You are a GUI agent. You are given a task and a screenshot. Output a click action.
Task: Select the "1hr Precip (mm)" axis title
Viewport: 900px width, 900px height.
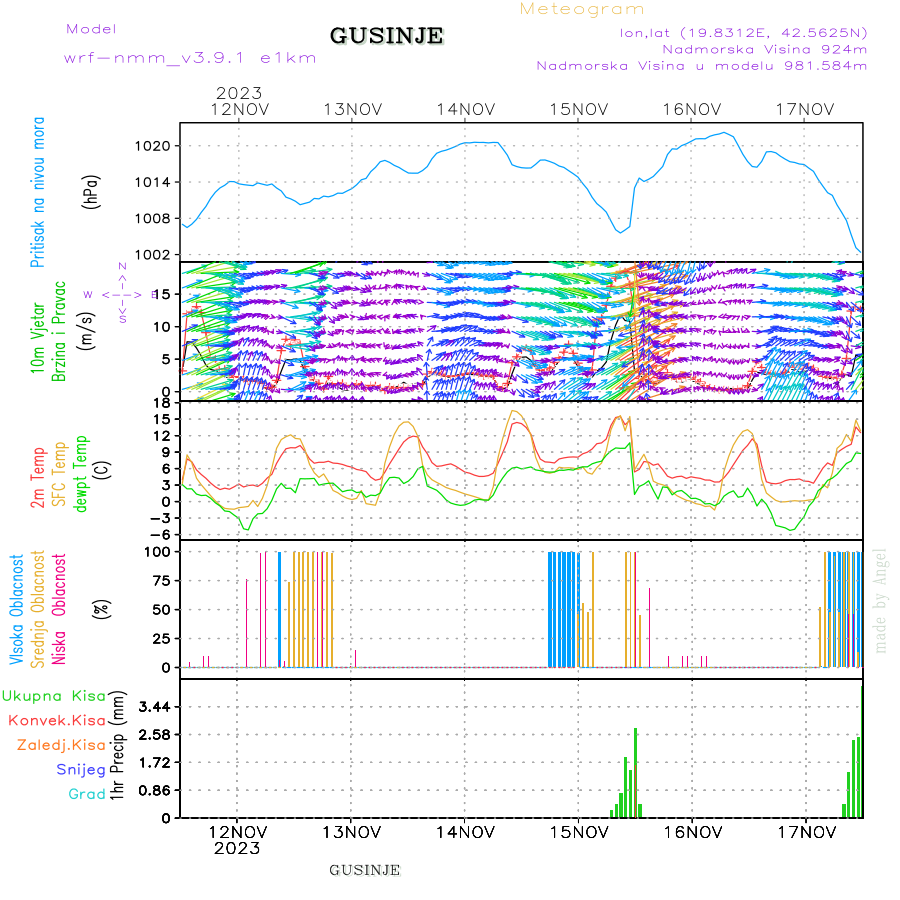click(x=117, y=746)
